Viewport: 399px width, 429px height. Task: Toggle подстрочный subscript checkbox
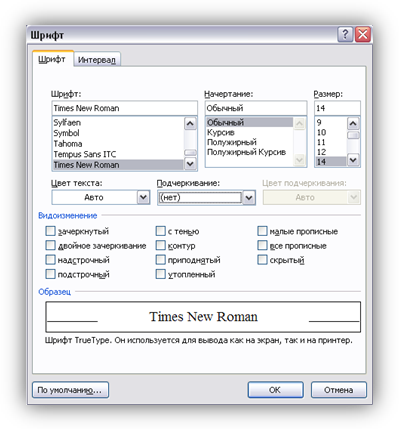tap(50, 274)
